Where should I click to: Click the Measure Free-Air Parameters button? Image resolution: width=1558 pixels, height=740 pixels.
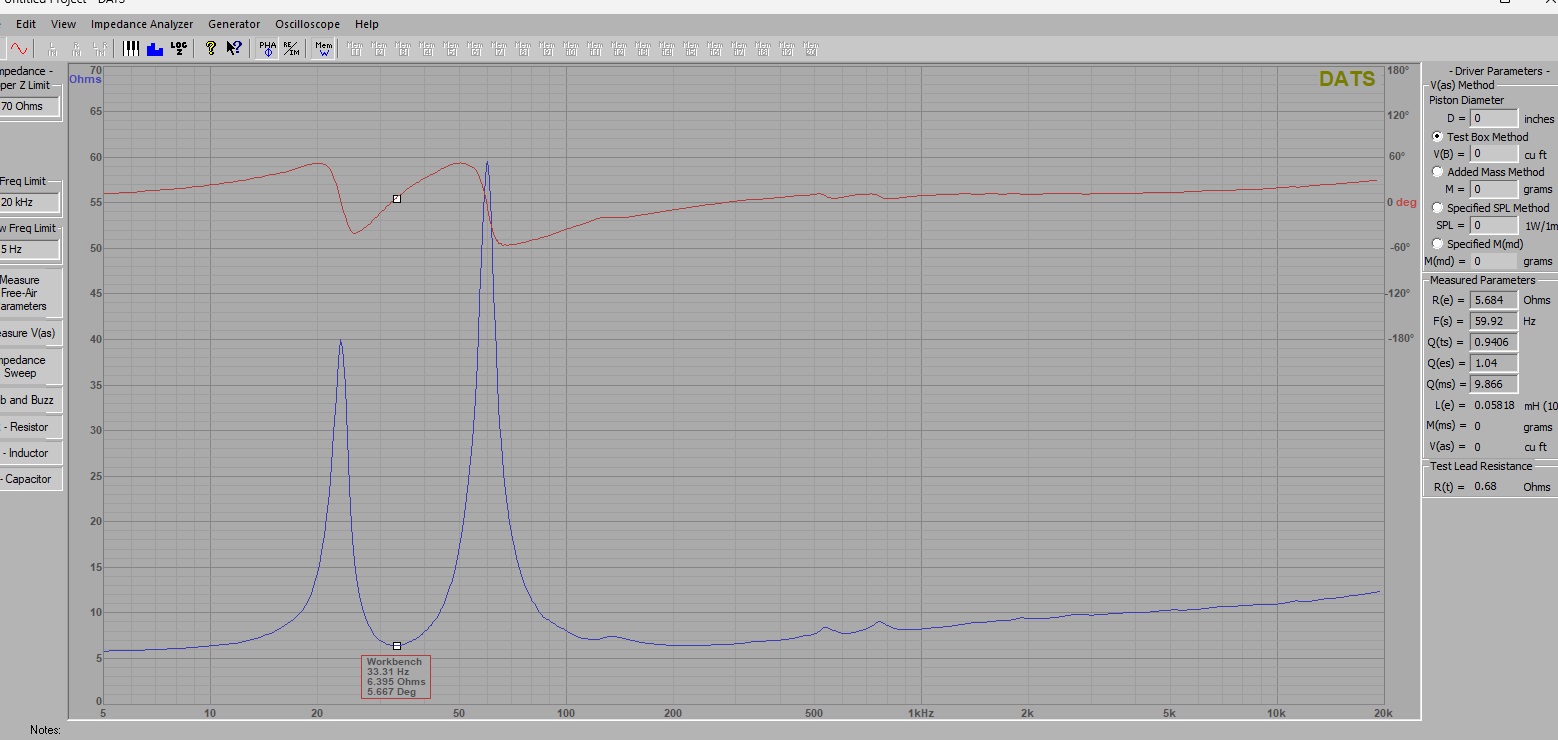pos(29,293)
